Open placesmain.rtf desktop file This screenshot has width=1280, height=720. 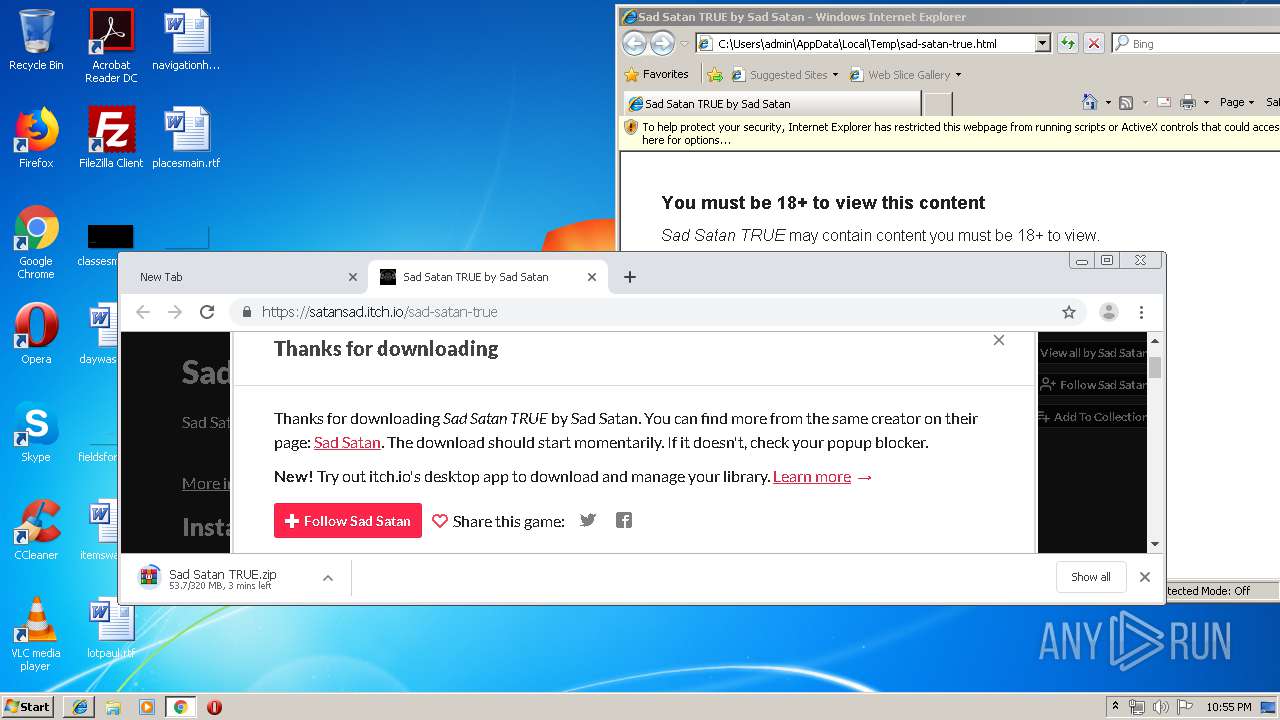coord(186,138)
